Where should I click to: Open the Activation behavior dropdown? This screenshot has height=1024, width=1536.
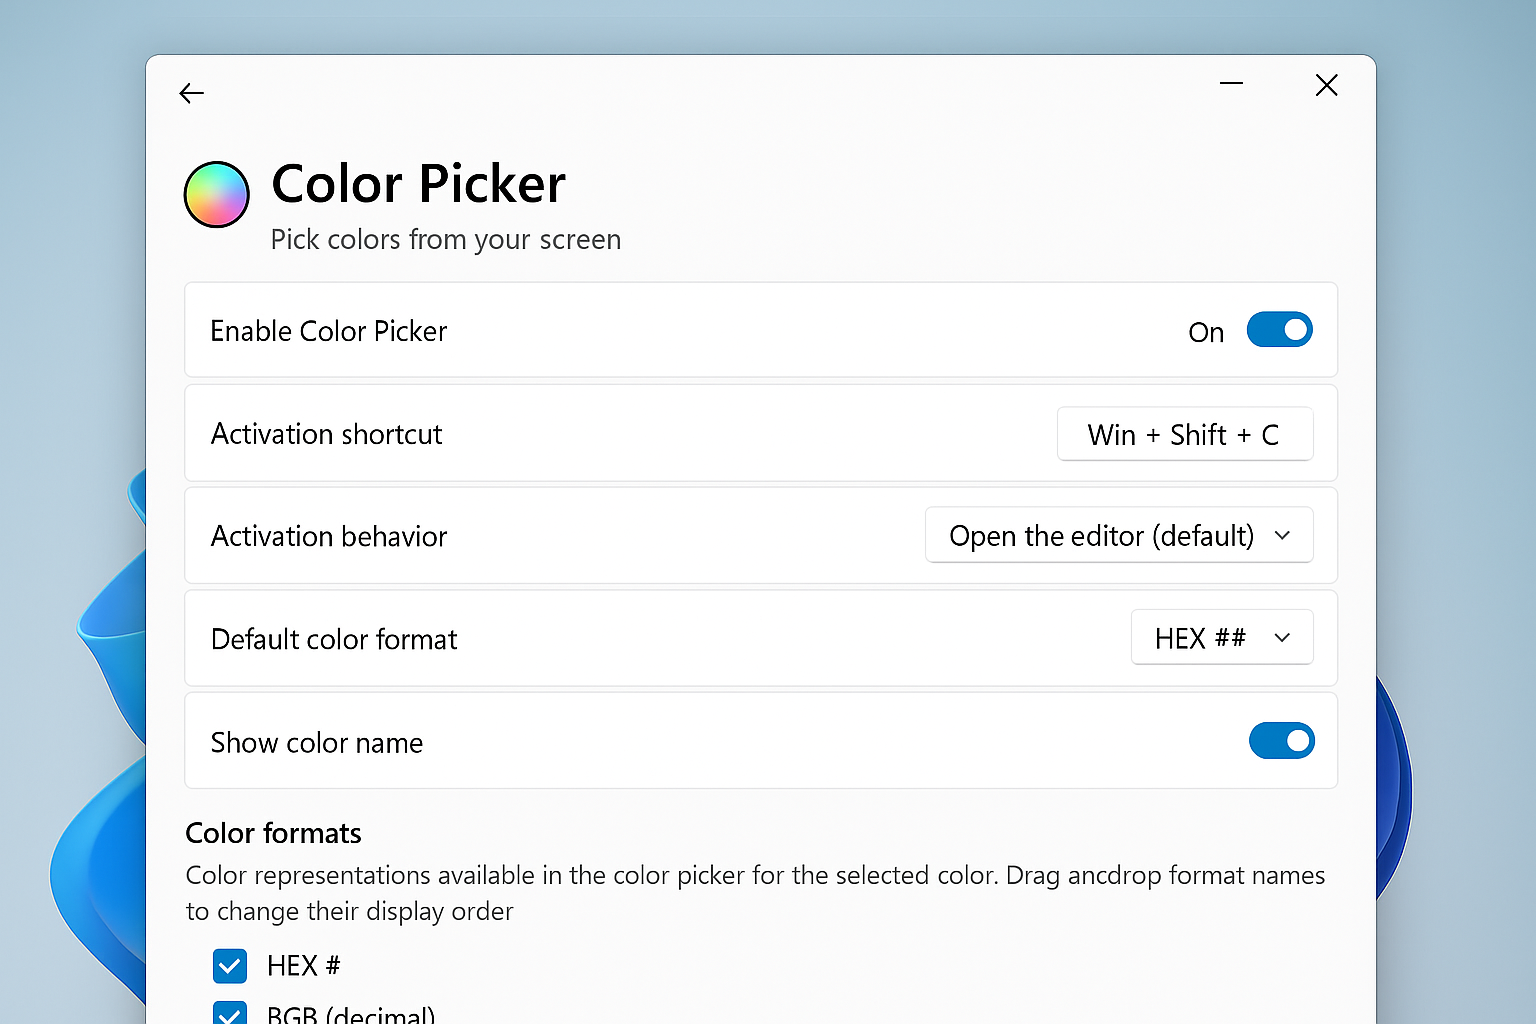click(1119, 535)
